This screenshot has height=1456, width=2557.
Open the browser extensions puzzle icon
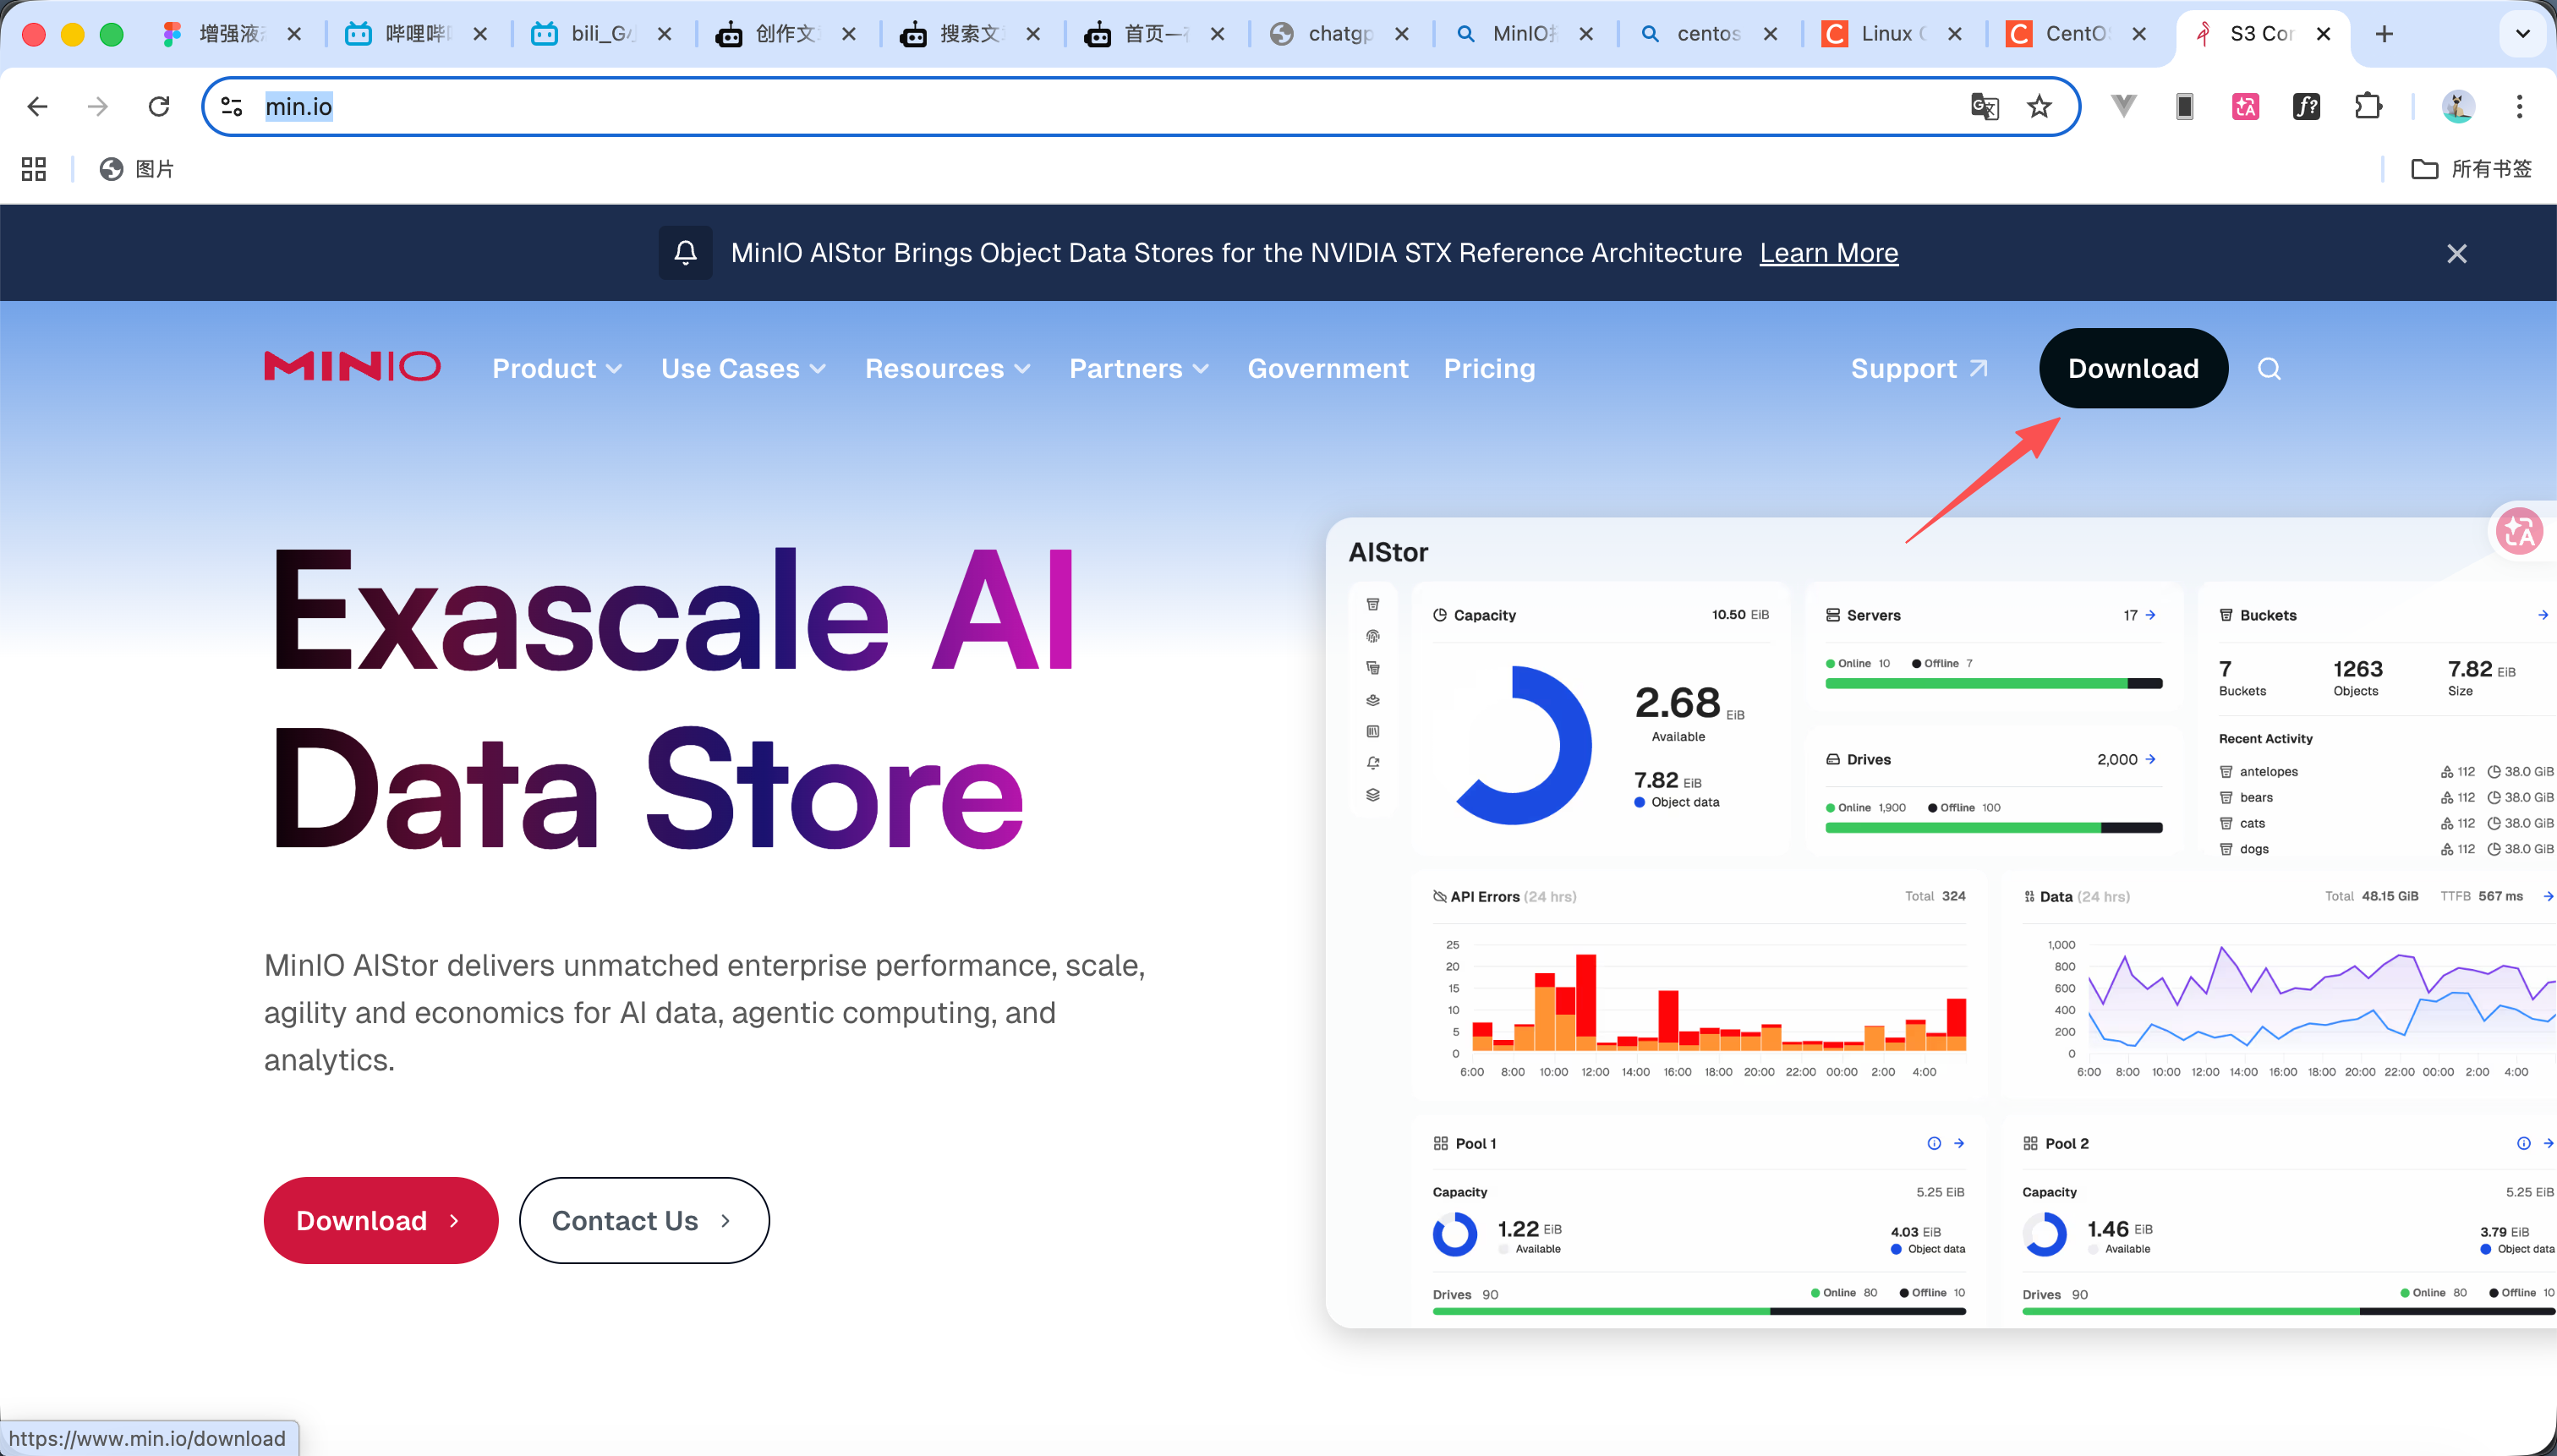(x=2368, y=107)
